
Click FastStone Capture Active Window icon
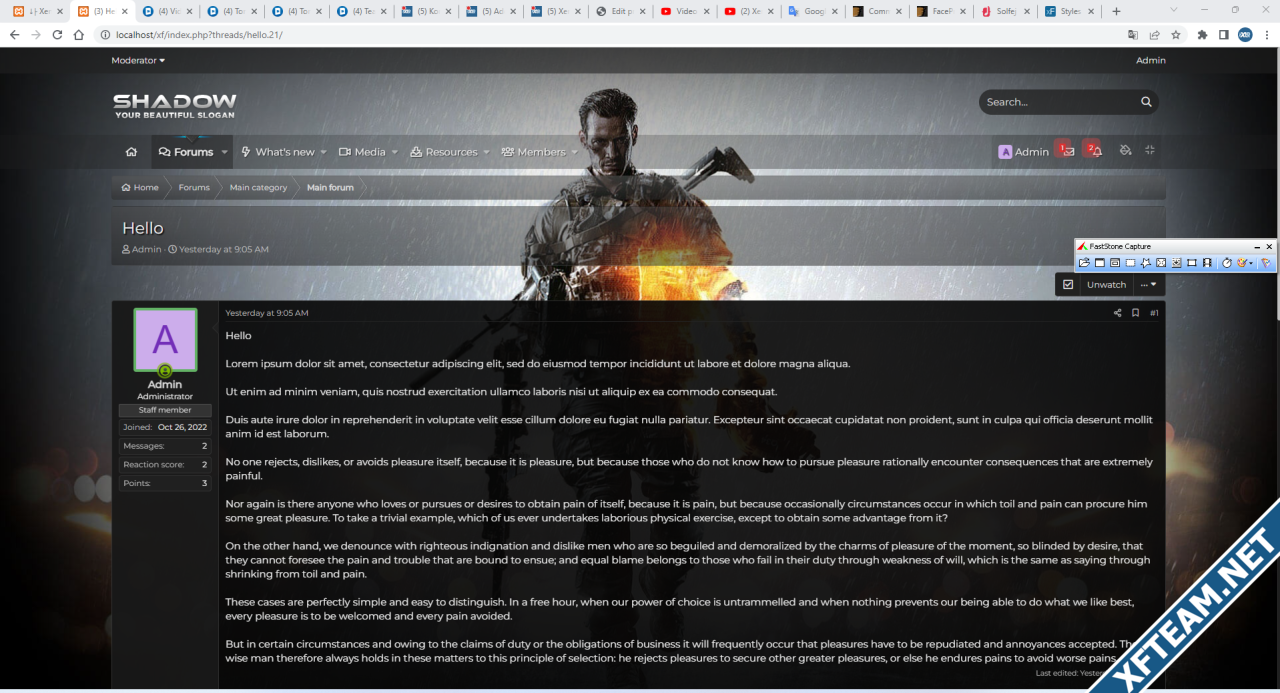coord(1099,263)
